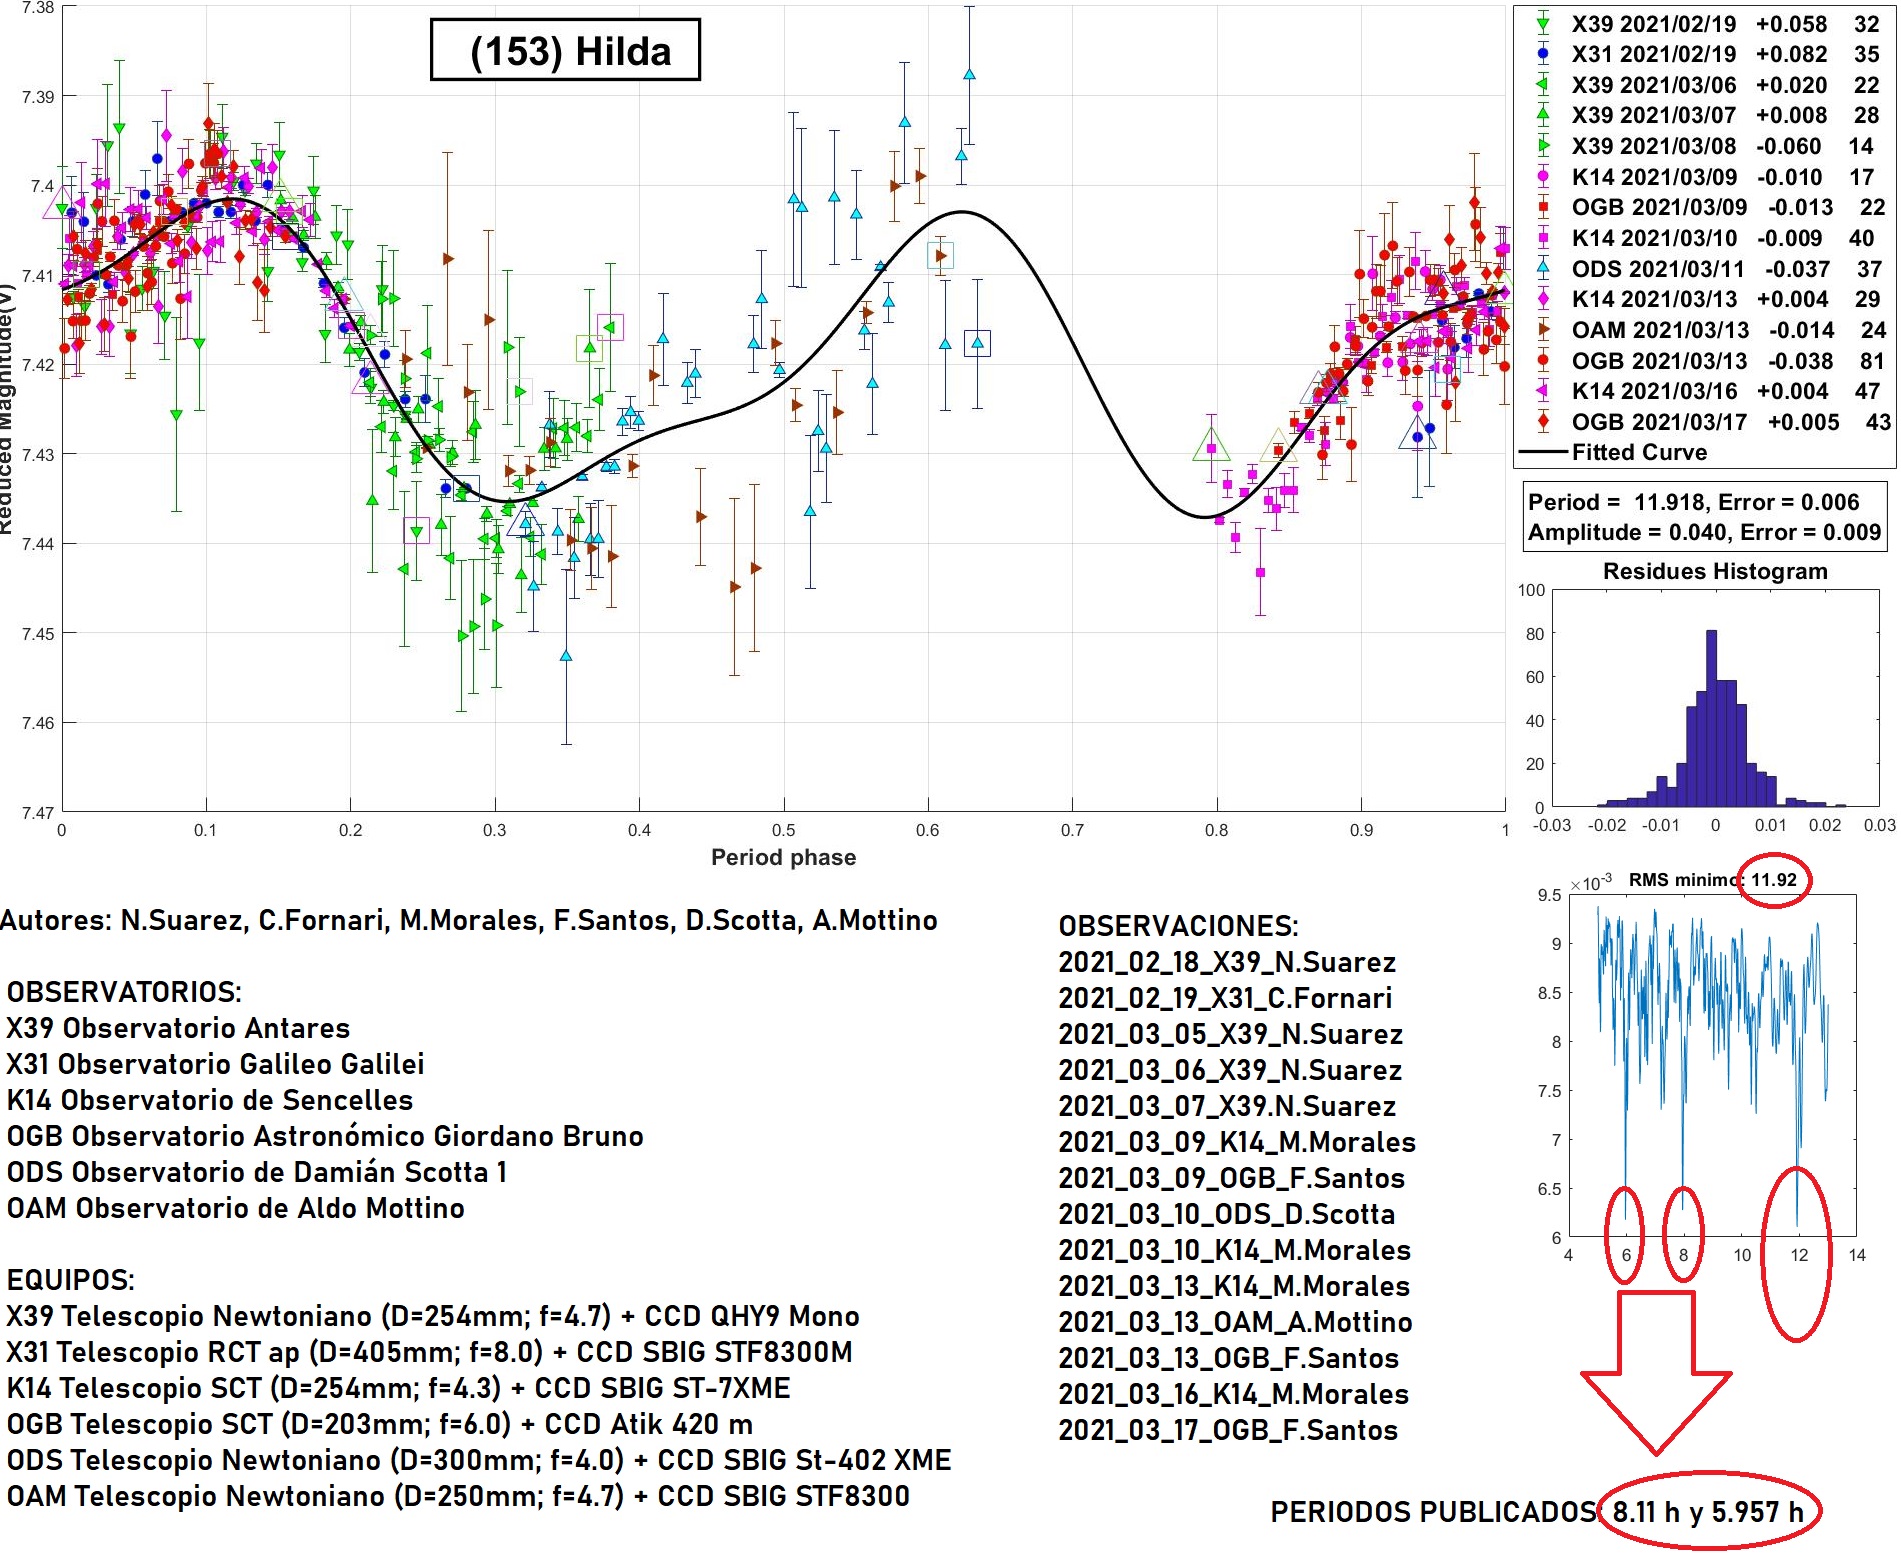The height and width of the screenshot is (1563, 1901).
Task: Click the black Fitted Curve line sample in legend
Action: click(x=1543, y=453)
